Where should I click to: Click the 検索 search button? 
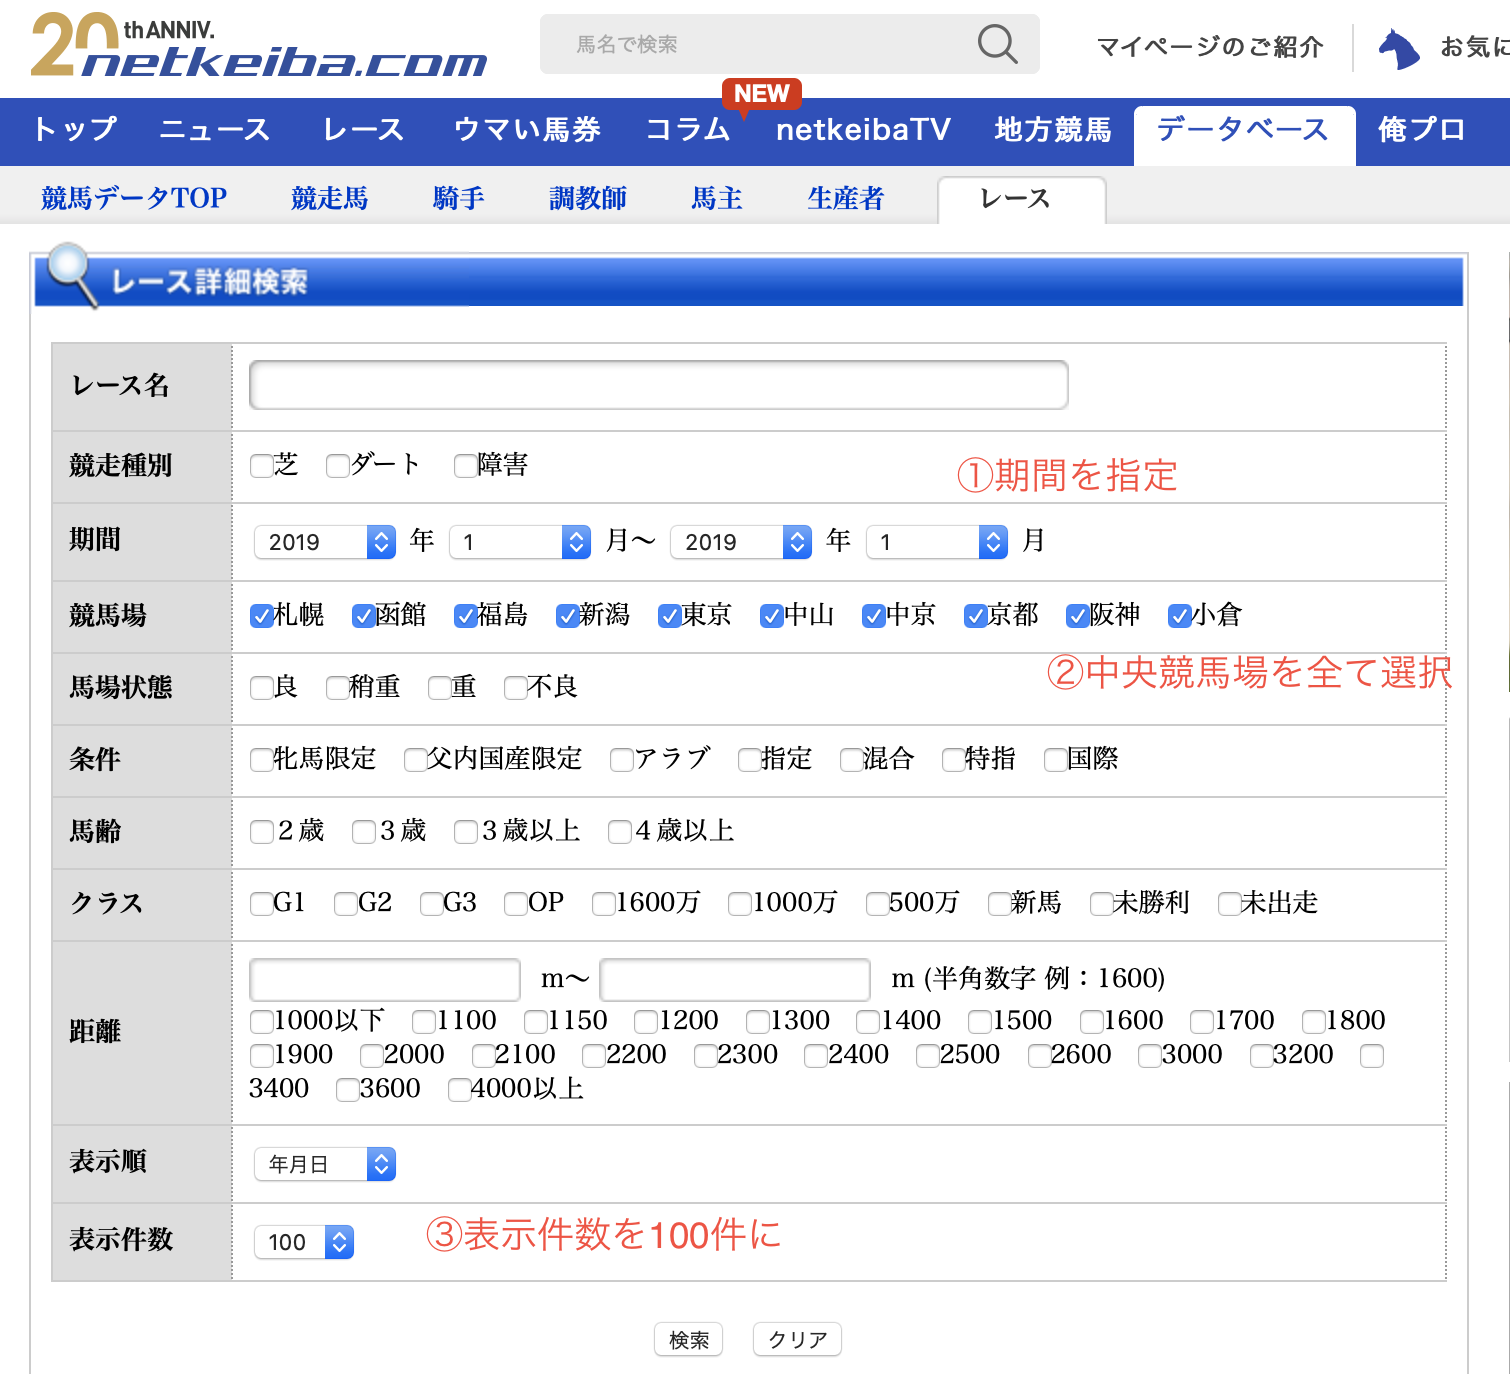688,1339
